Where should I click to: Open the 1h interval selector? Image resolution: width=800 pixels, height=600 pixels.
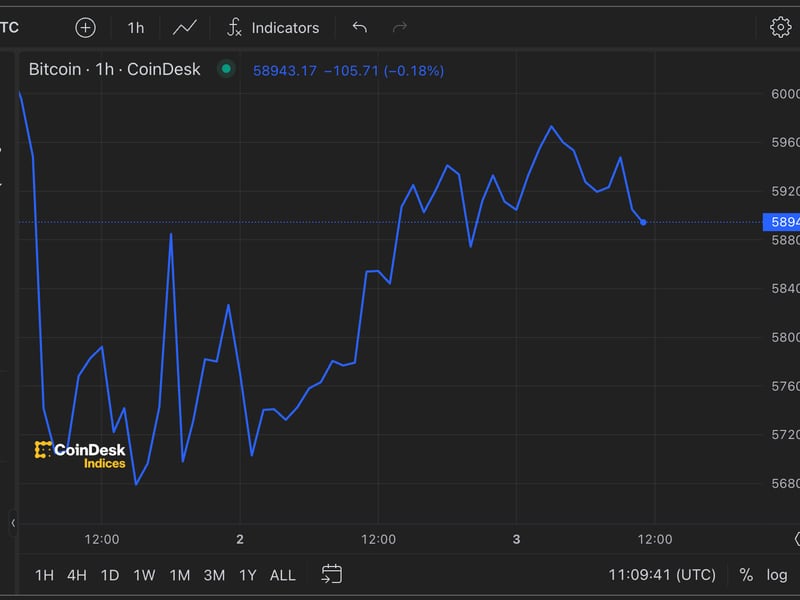pos(136,27)
